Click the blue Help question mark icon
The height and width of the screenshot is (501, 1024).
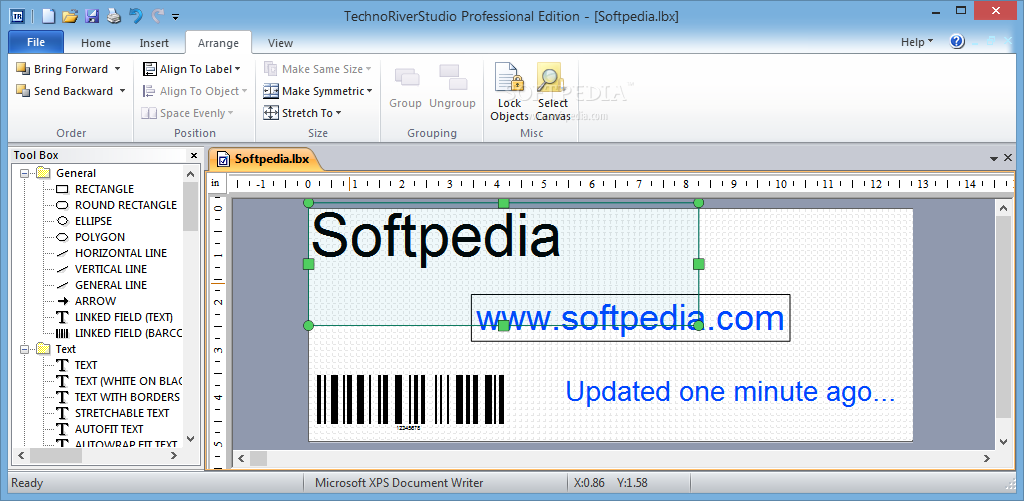coord(957,42)
